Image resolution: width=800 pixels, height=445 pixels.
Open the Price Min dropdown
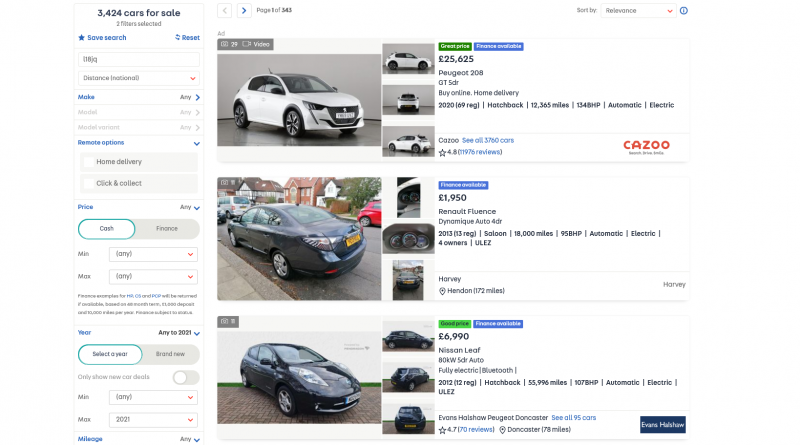(x=154, y=254)
